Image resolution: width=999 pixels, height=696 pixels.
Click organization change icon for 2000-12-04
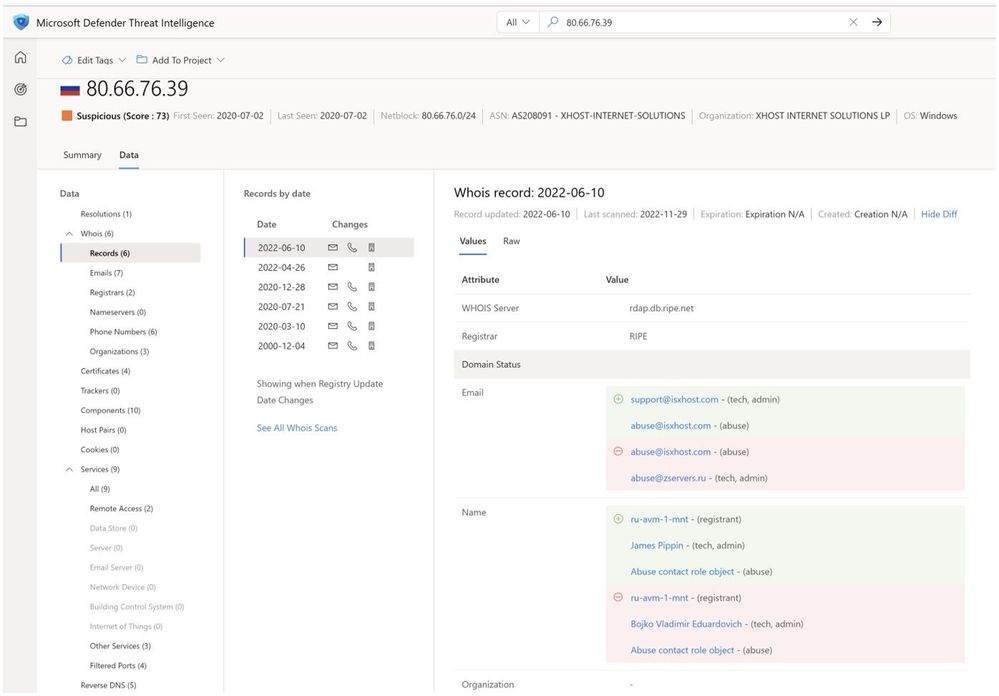click(x=371, y=345)
